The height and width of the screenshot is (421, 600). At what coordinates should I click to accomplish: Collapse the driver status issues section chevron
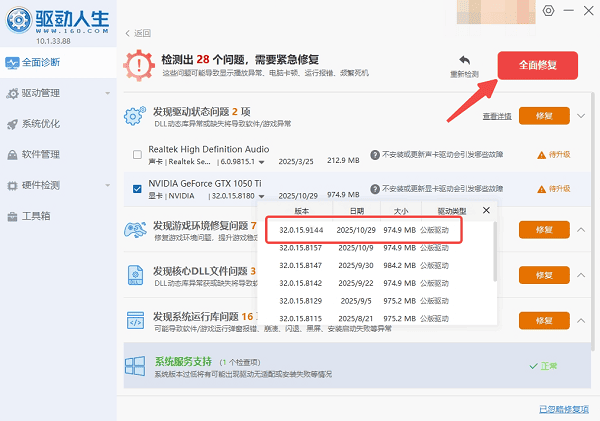581,116
